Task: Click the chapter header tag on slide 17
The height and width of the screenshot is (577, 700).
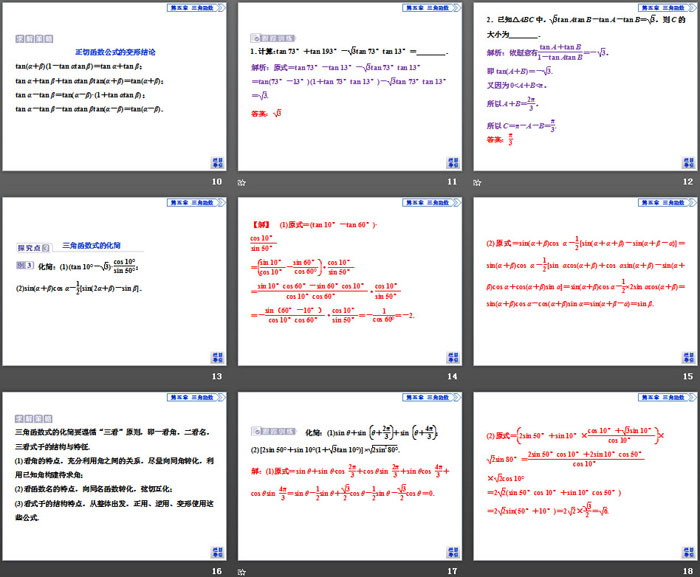Action: 432,397
